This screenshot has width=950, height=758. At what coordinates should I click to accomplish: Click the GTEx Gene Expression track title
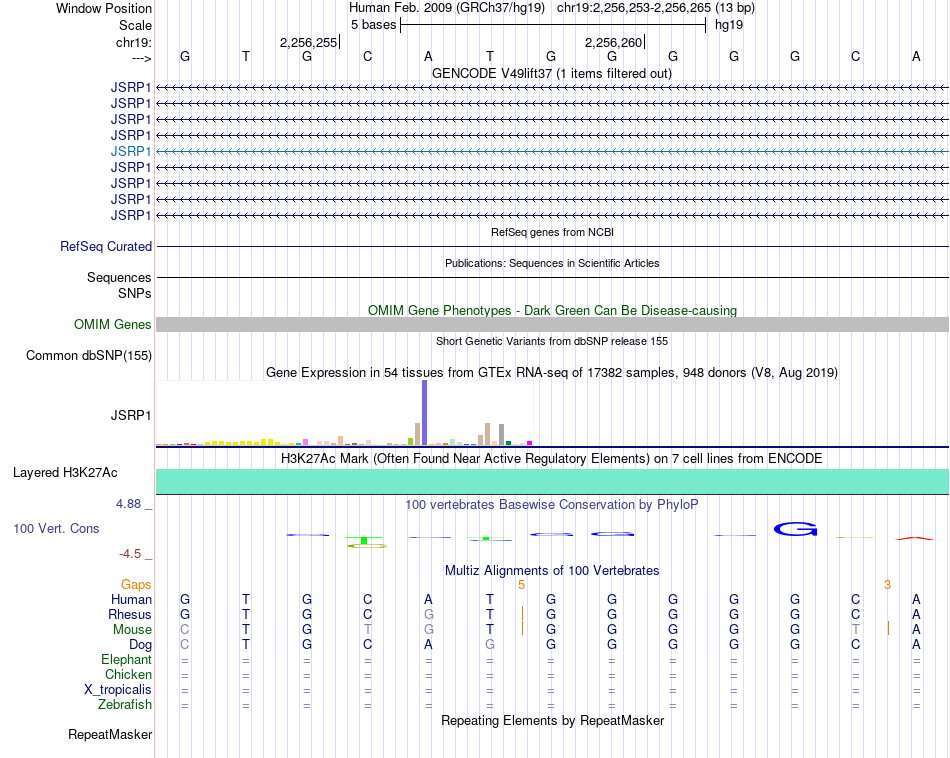[x=552, y=373]
